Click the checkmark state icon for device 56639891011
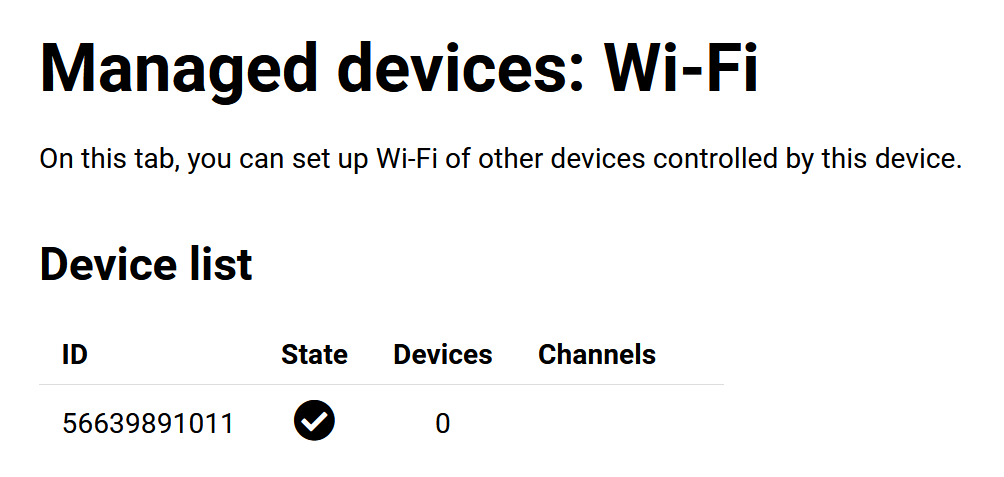The width and height of the screenshot is (1004, 477). pyautogui.click(x=314, y=421)
